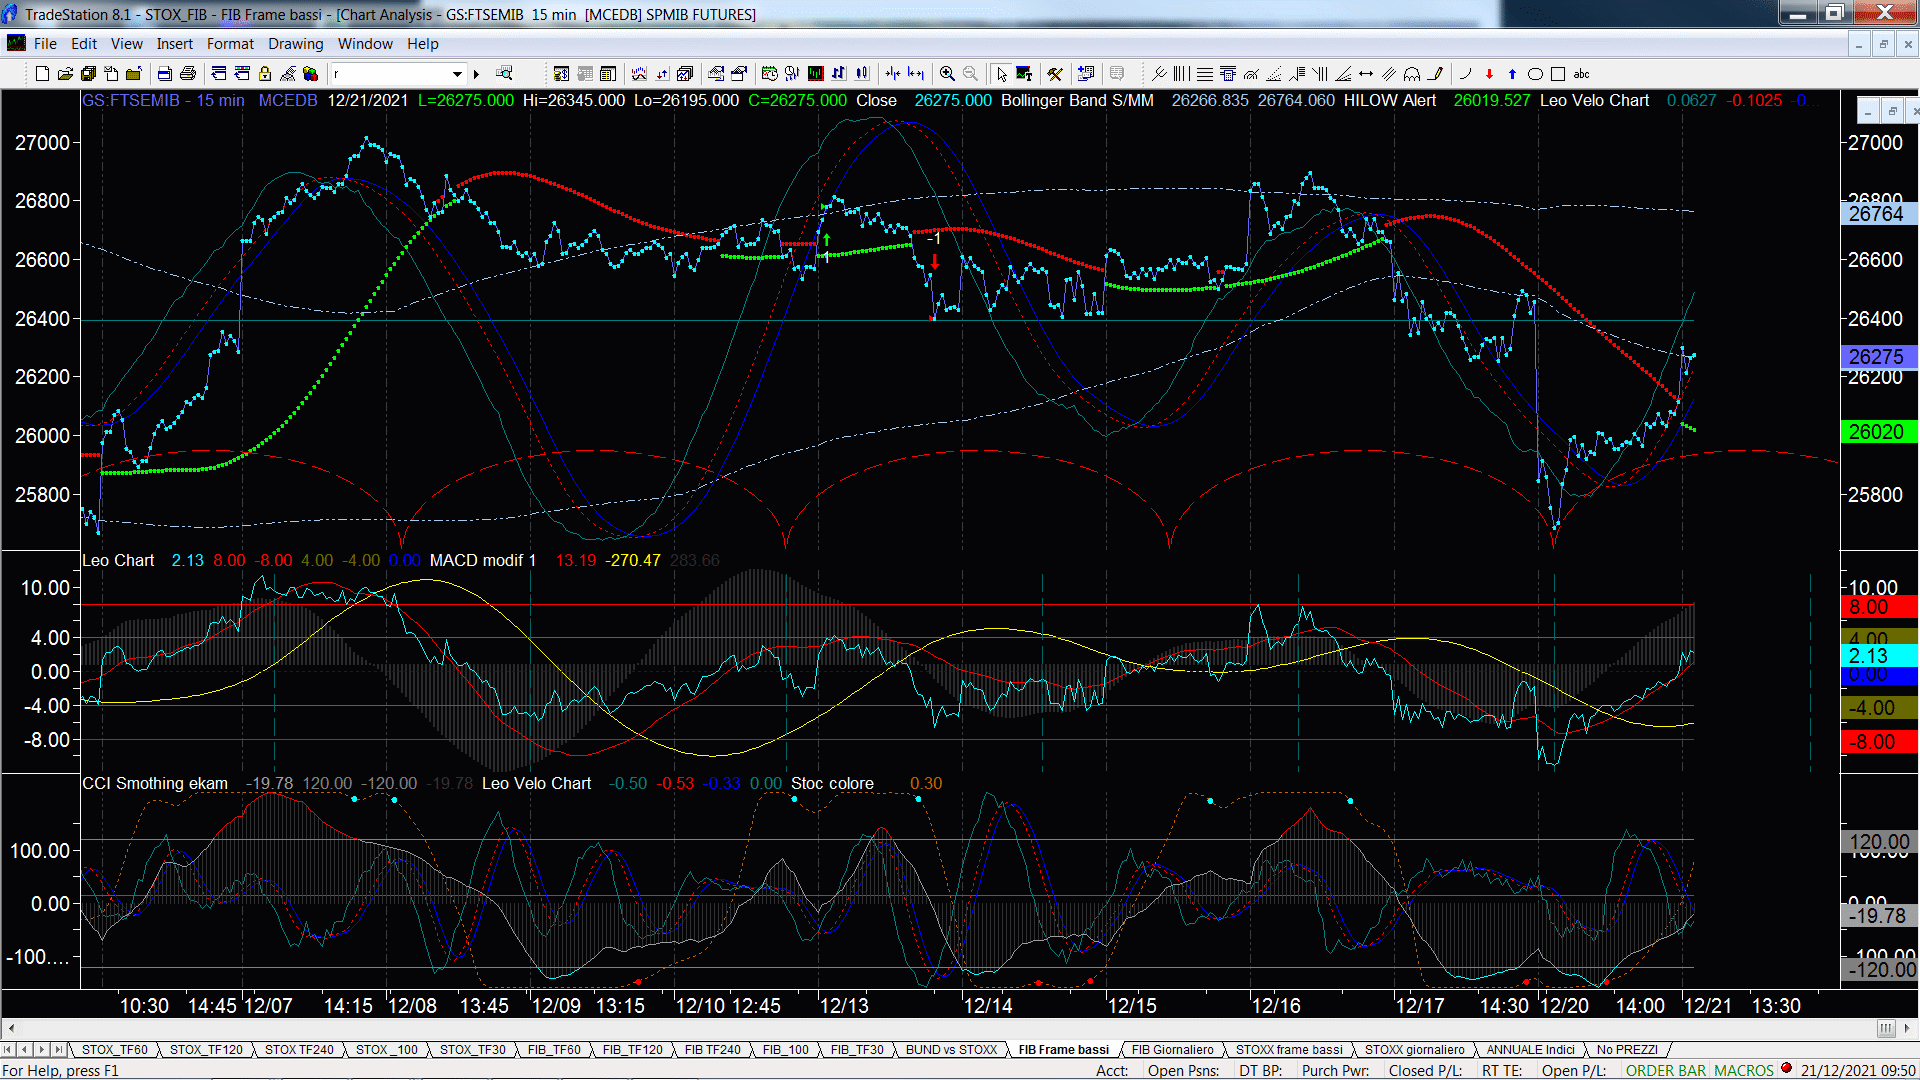This screenshot has width=1920, height=1080.
Task: Select the abc text drawing tool
Action: coord(1581,74)
